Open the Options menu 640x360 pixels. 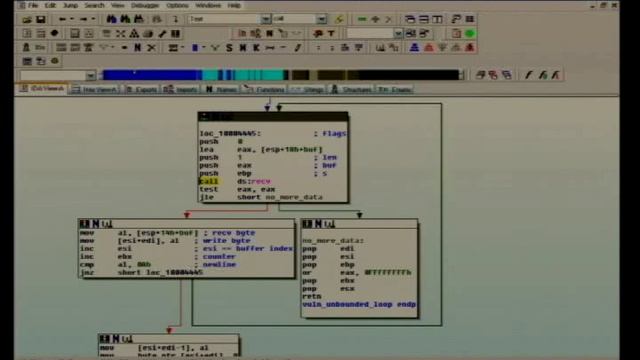178,5
